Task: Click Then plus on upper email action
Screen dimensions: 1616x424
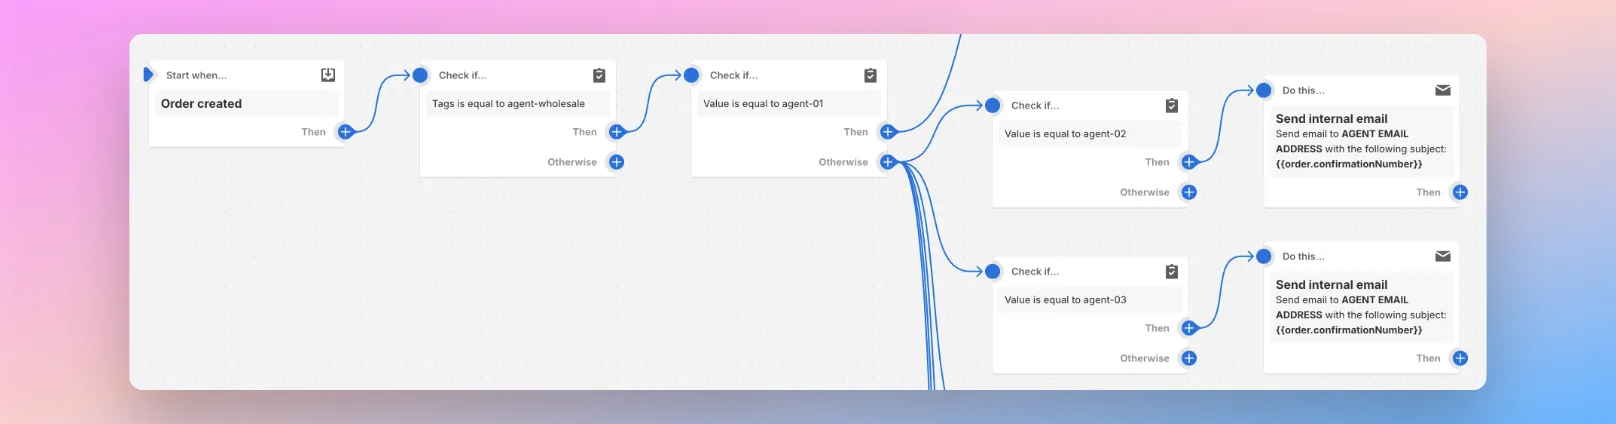Action: click(x=1460, y=192)
